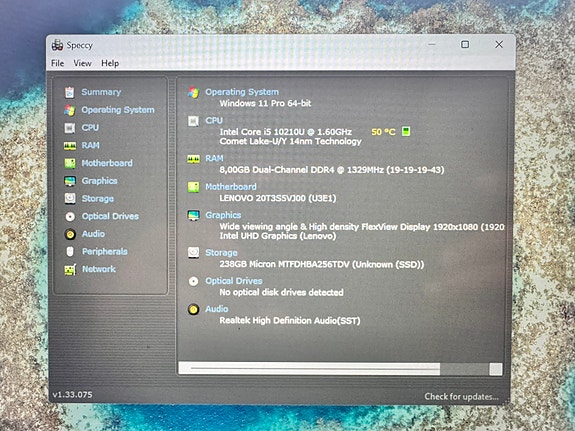This screenshot has height=431, width=575.
Task: Click the Optical Drives disc icon in the sidebar
Action: tap(70, 216)
